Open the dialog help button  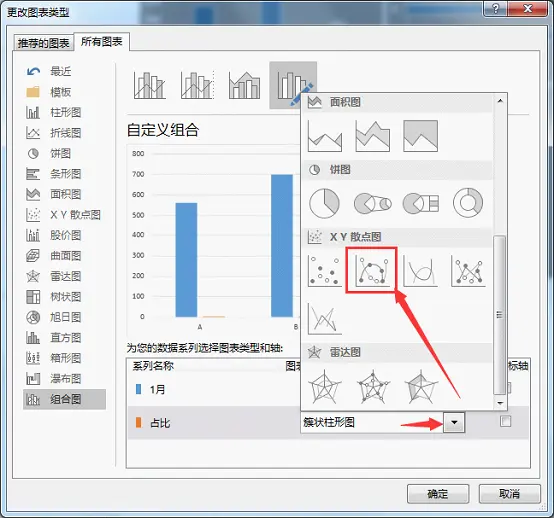(x=495, y=8)
